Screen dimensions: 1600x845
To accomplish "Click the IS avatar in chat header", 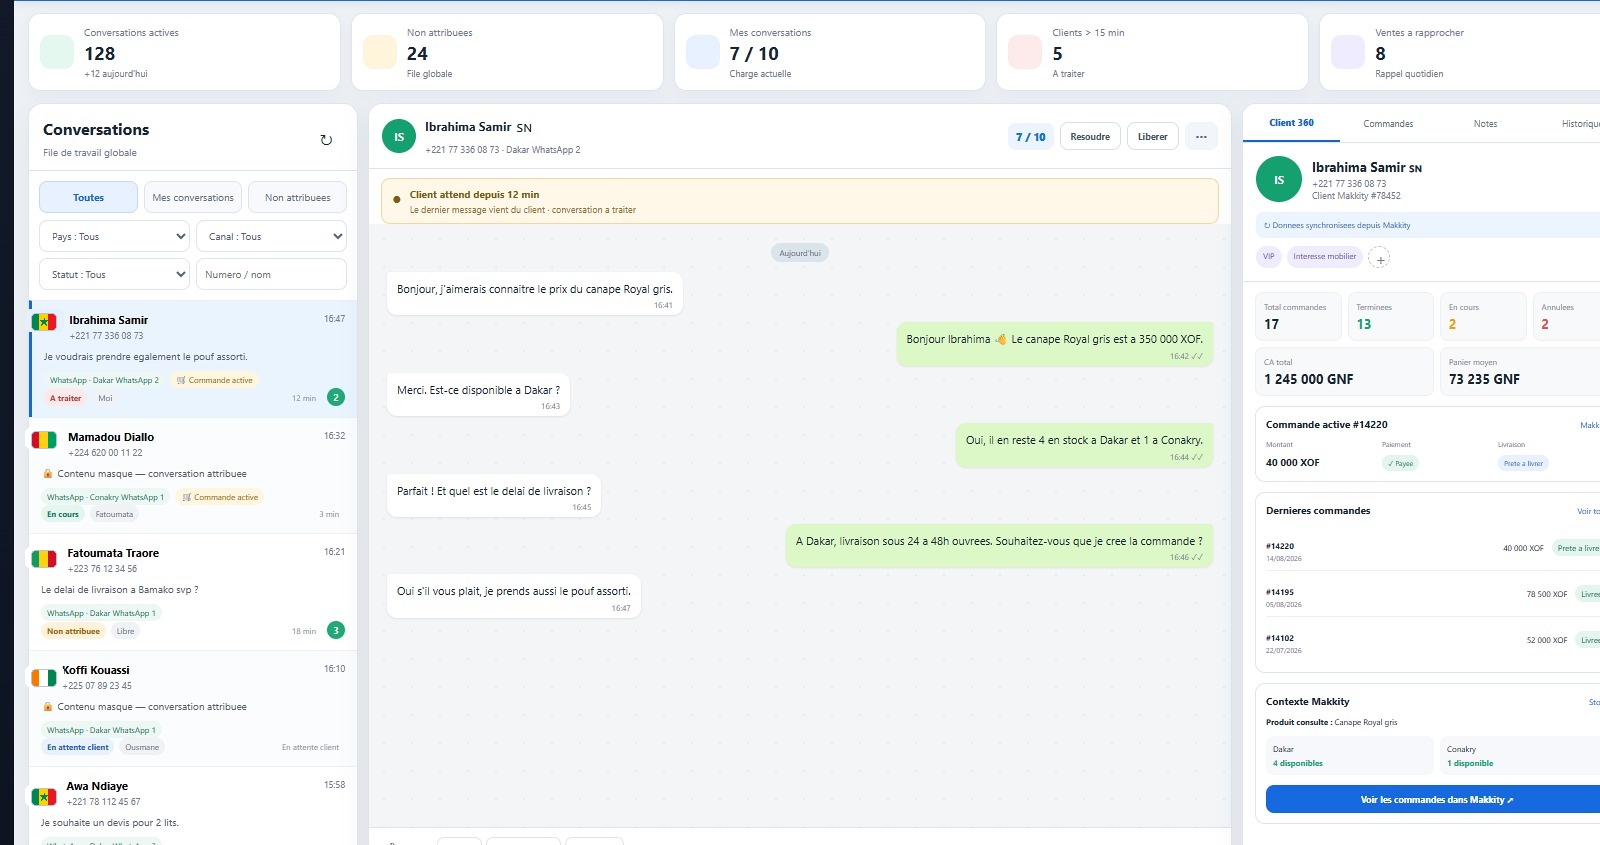I will (x=399, y=137).
